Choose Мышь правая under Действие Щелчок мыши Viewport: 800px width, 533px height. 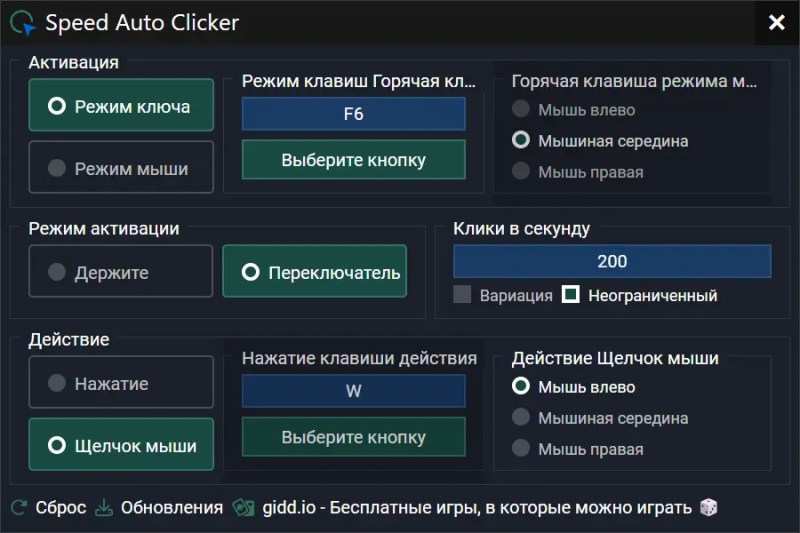pos(578,449)
